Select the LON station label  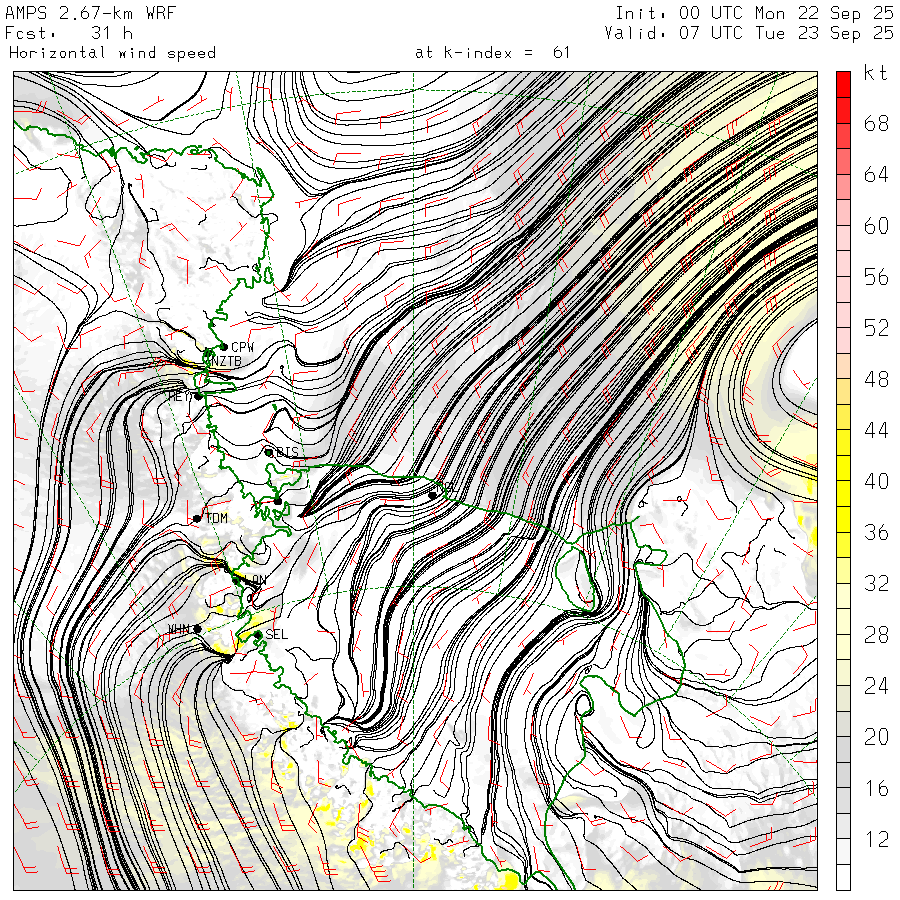pyautogui.click(x=255, y=580)
